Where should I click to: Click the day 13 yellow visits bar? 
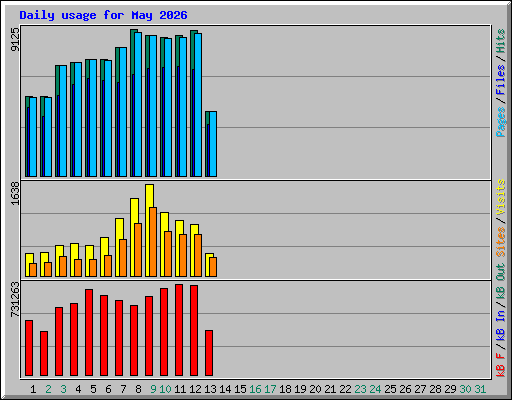209,265
